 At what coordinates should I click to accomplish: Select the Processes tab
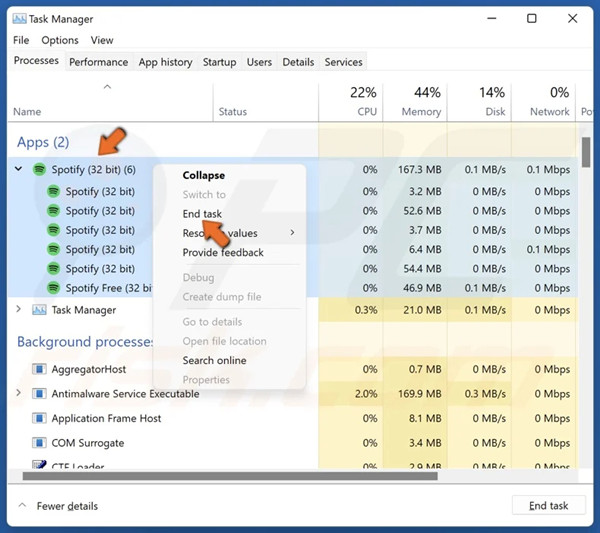[x=36, y=60]
